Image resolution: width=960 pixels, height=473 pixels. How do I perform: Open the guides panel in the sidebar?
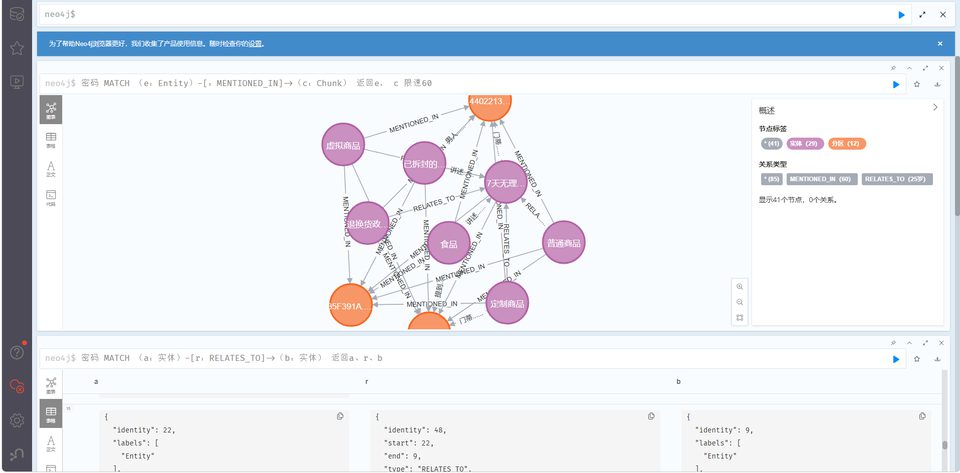coord(17,81)
